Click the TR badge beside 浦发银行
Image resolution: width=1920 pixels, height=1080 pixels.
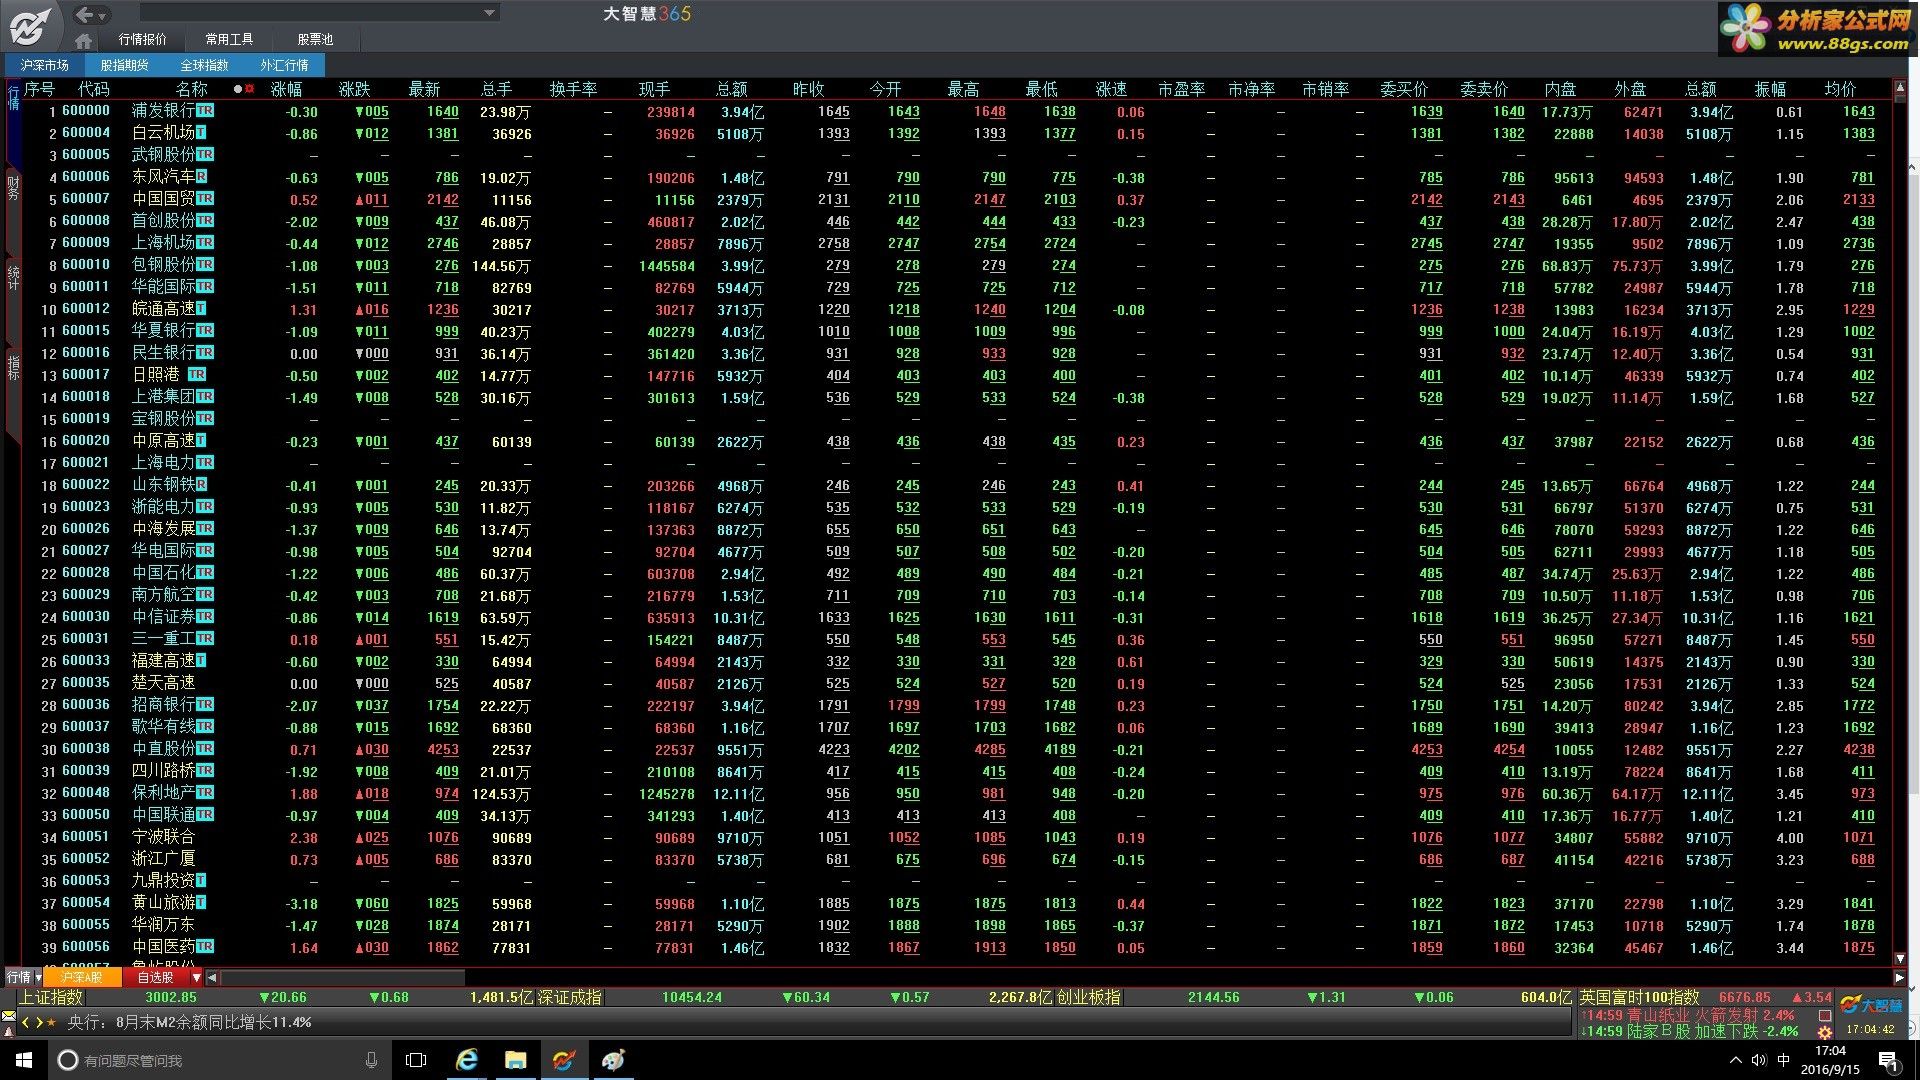coord(205,111)
